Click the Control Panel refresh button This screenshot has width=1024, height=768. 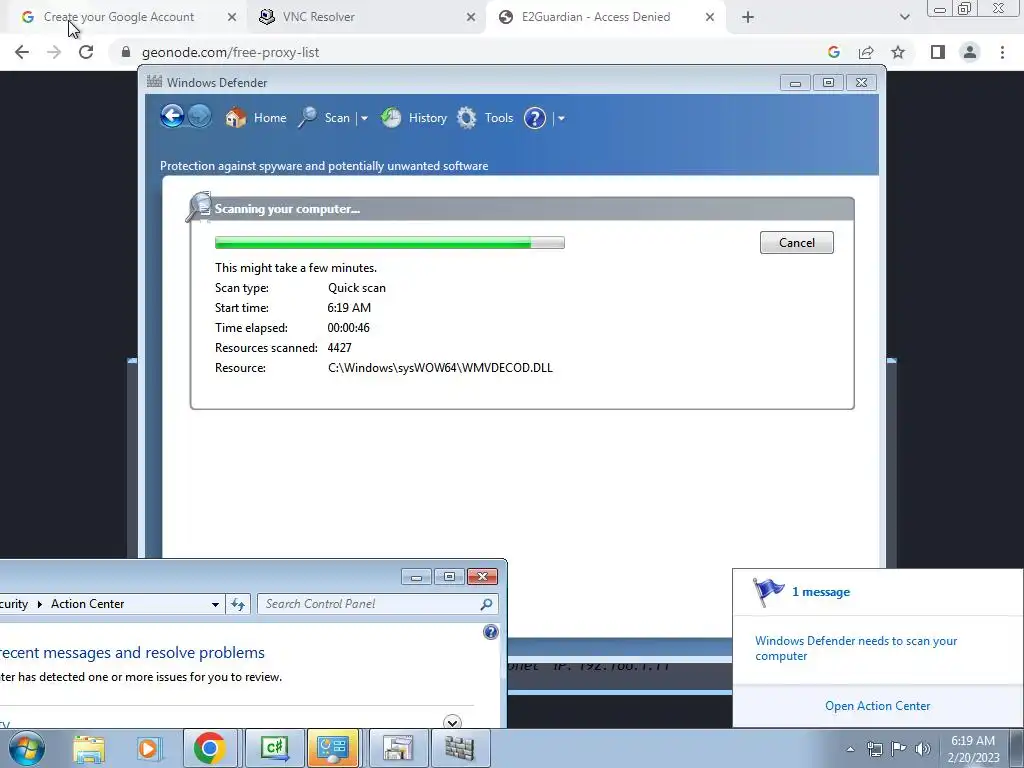point(238,605)
